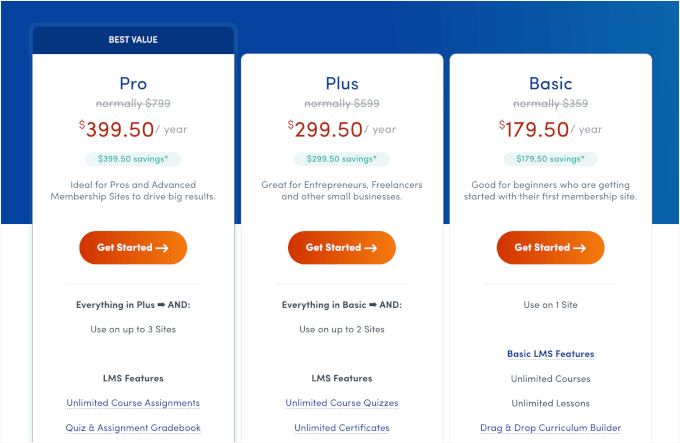The height and width of the screenshot is (443, 680).
Task: Click the $299.50 savings badge
Action: [342, 158]
